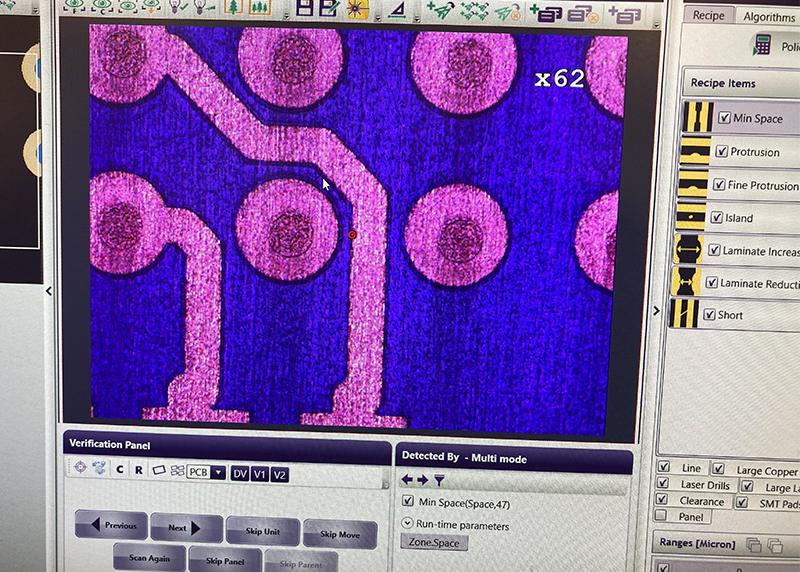
Task: Click the Skip Move button
Action: pyautogui.click(x=340, y=534)
